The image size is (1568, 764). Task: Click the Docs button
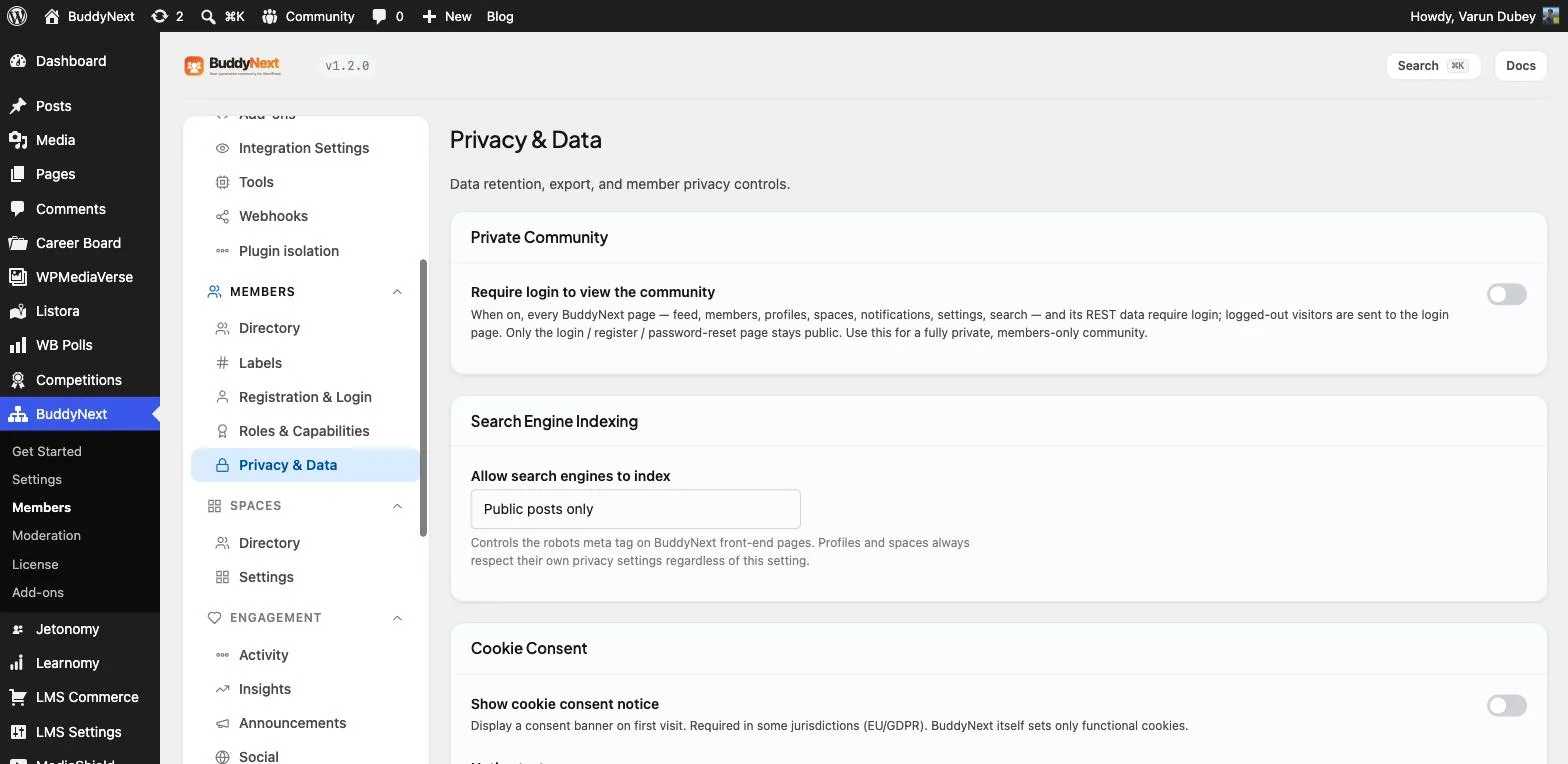[1520, 66]
